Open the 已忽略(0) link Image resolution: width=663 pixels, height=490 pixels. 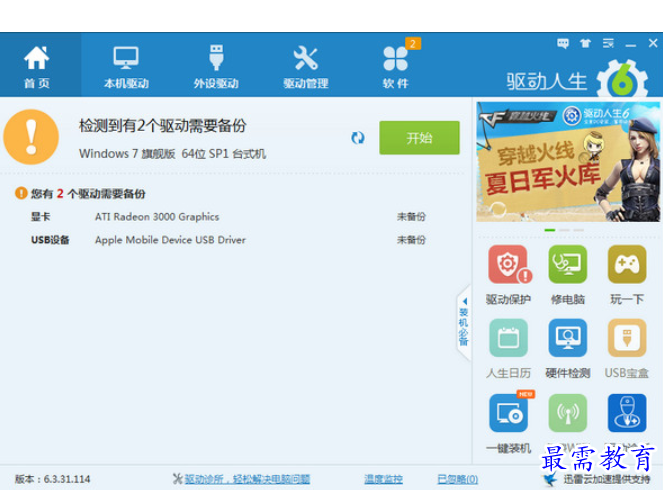coord(458,479)
